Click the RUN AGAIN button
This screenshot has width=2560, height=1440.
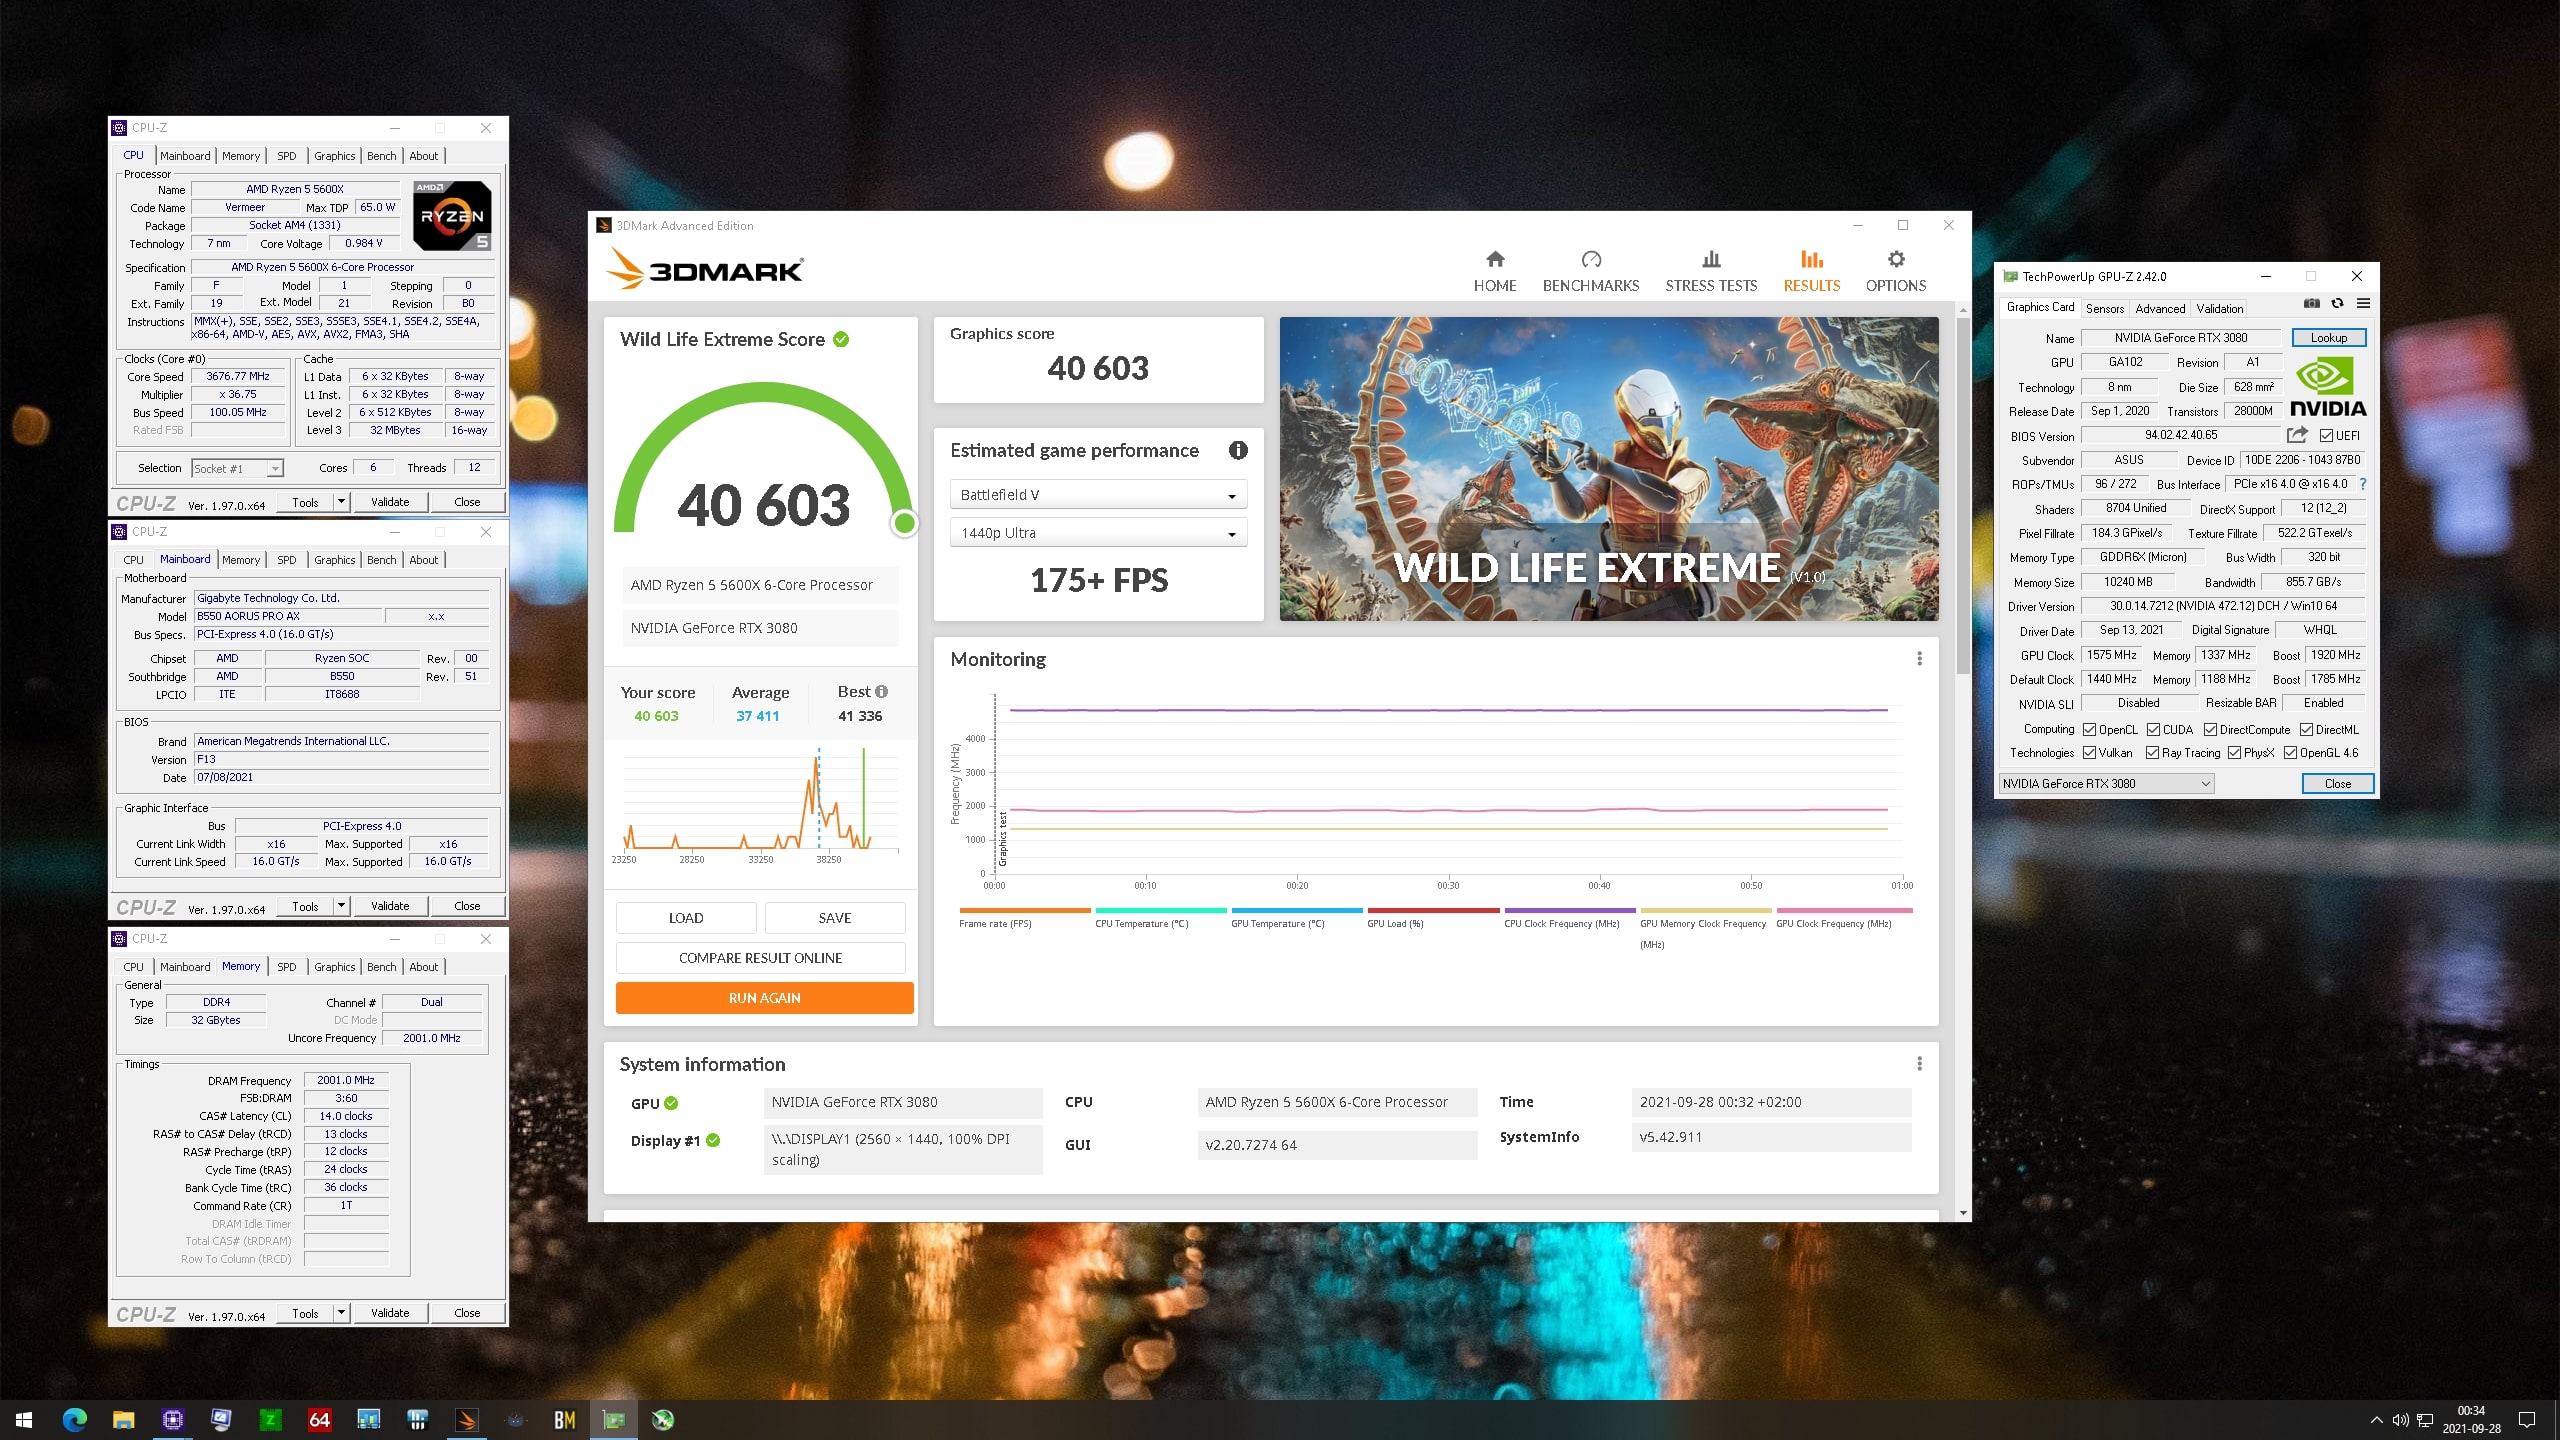[x=764, y=998]
